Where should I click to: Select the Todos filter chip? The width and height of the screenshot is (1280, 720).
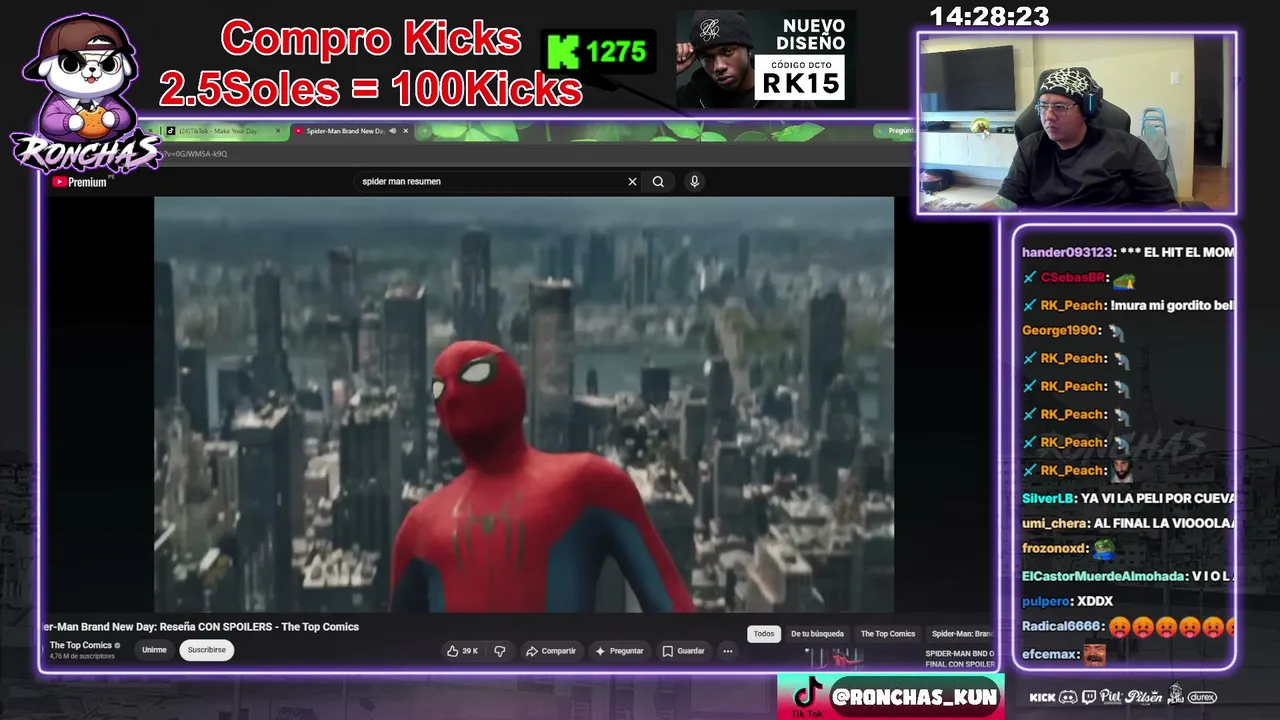[764, 634]
